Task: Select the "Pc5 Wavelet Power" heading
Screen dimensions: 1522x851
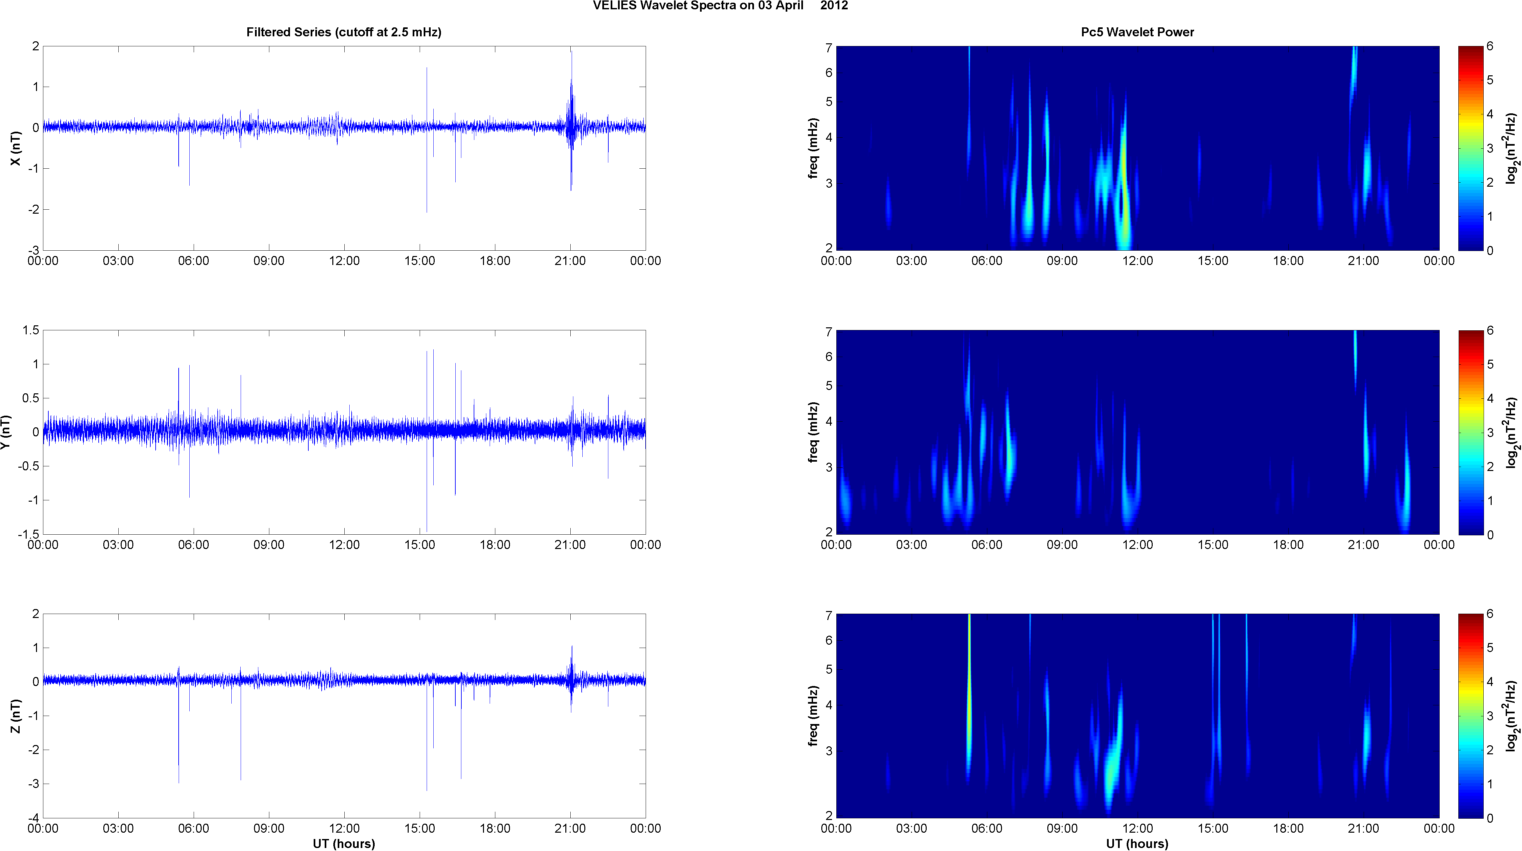Action: click(1137, 32)
